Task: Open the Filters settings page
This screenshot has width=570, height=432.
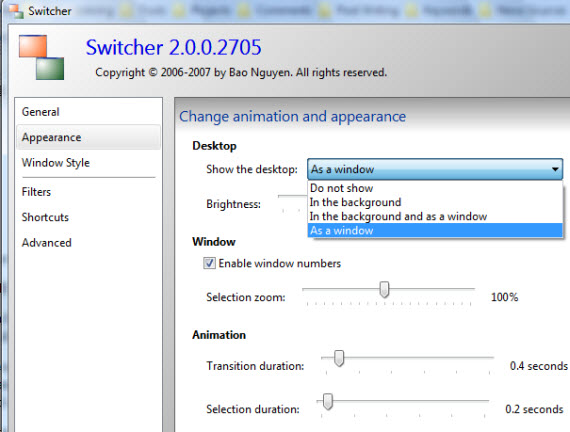Action: 88,192
